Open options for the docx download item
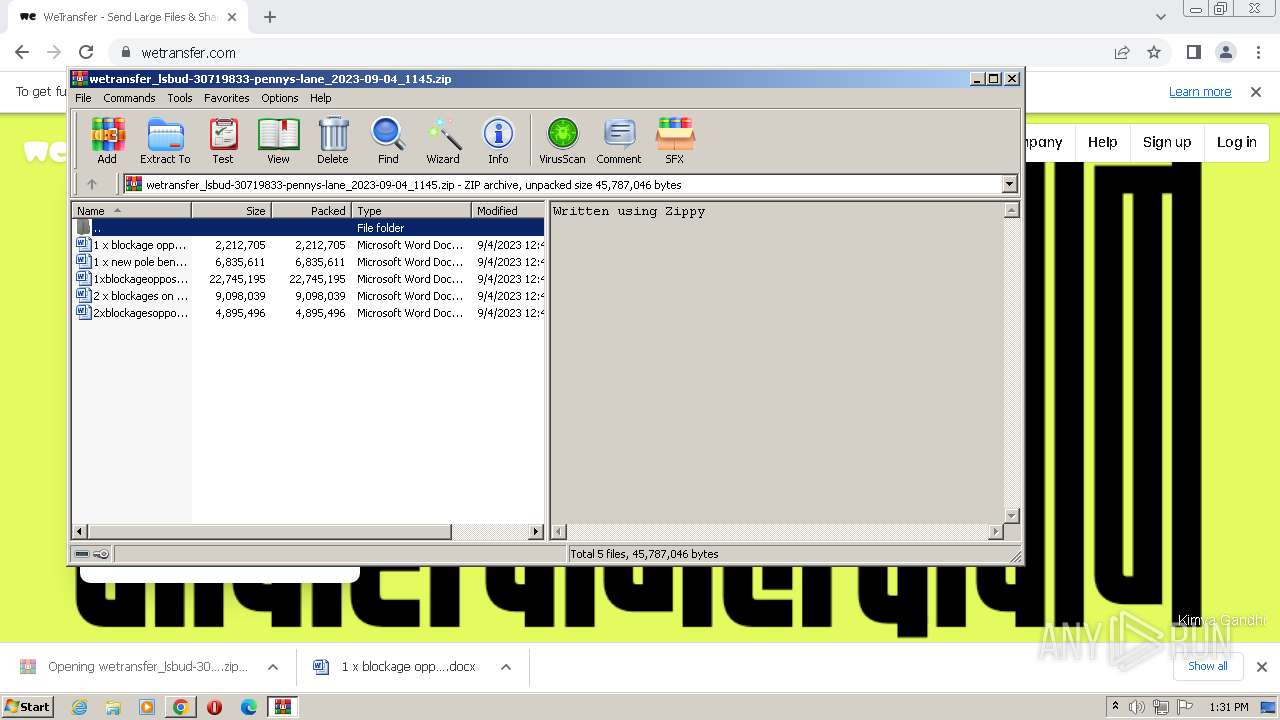1280x720 pixels. tap(506, 667)
